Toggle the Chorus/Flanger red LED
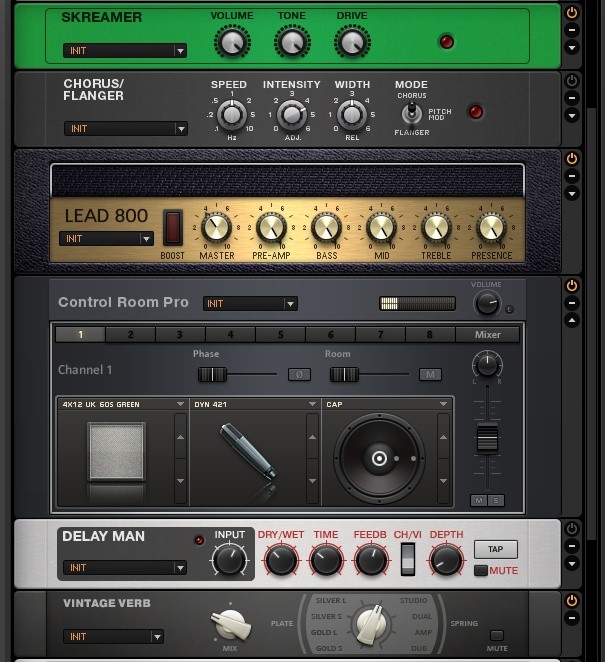Viewport: 605px width, 662px height. pos(476,111)
